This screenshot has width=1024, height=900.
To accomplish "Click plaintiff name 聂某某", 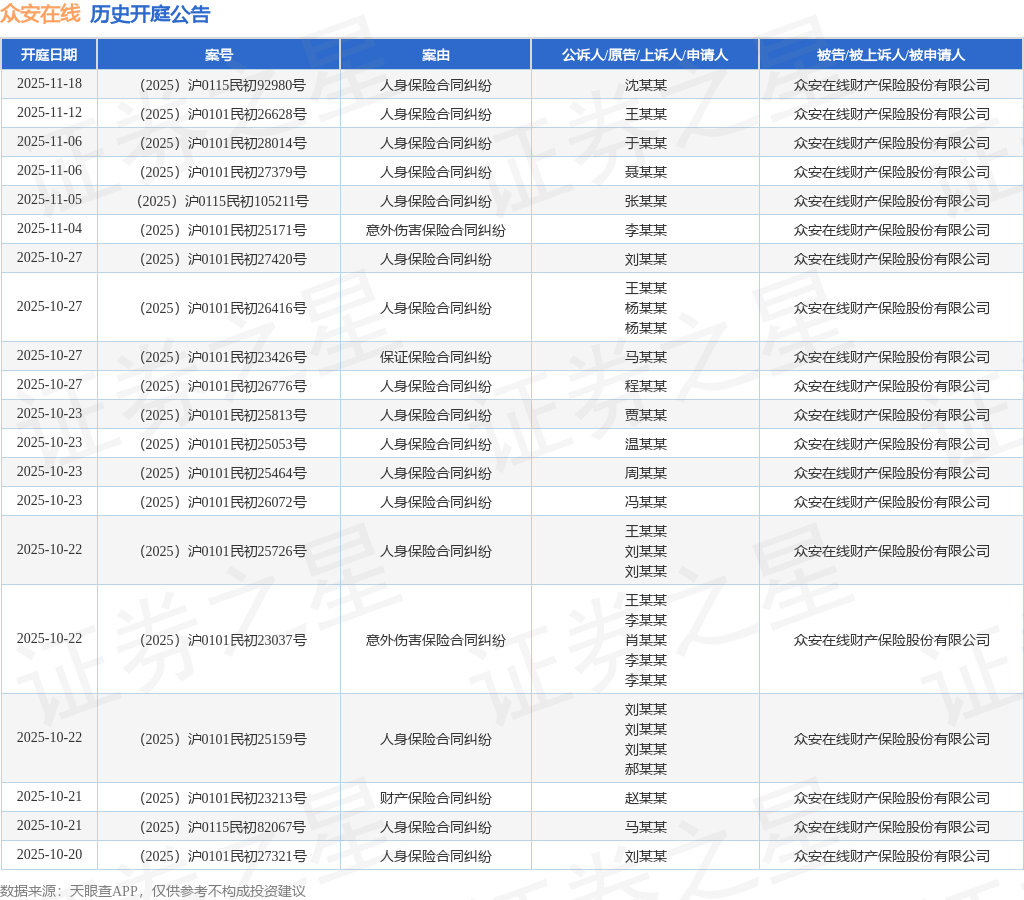I will pyautogui.click(x=645, y=172).
